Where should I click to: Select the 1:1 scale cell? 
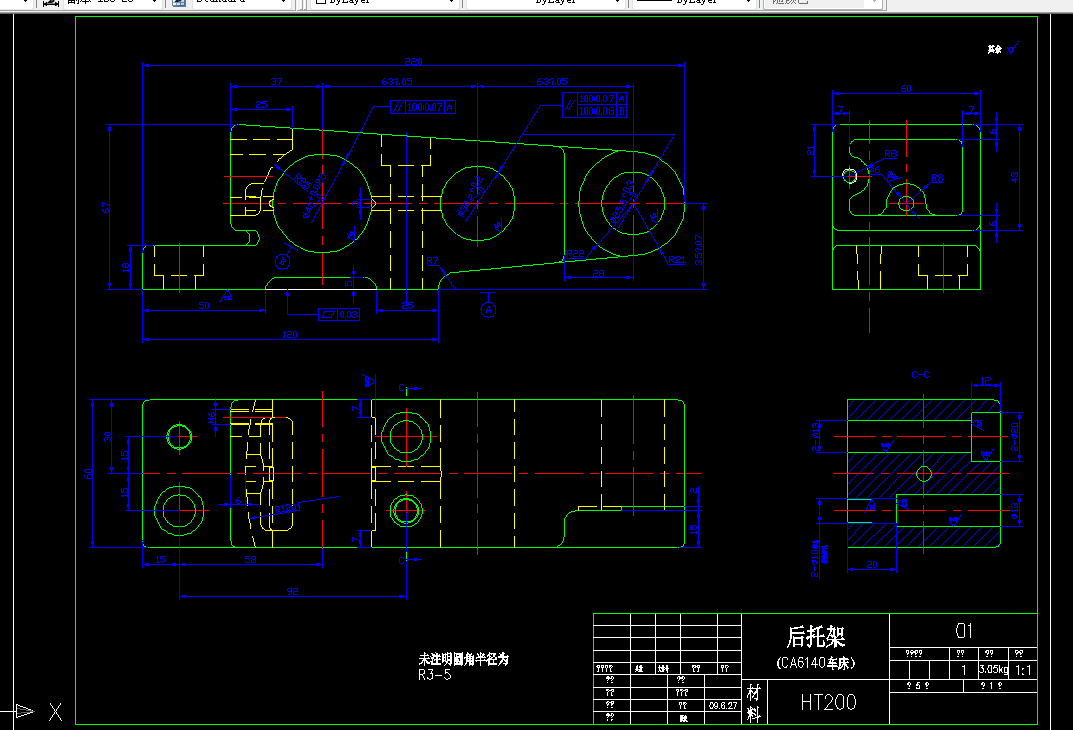[1023, 670]
